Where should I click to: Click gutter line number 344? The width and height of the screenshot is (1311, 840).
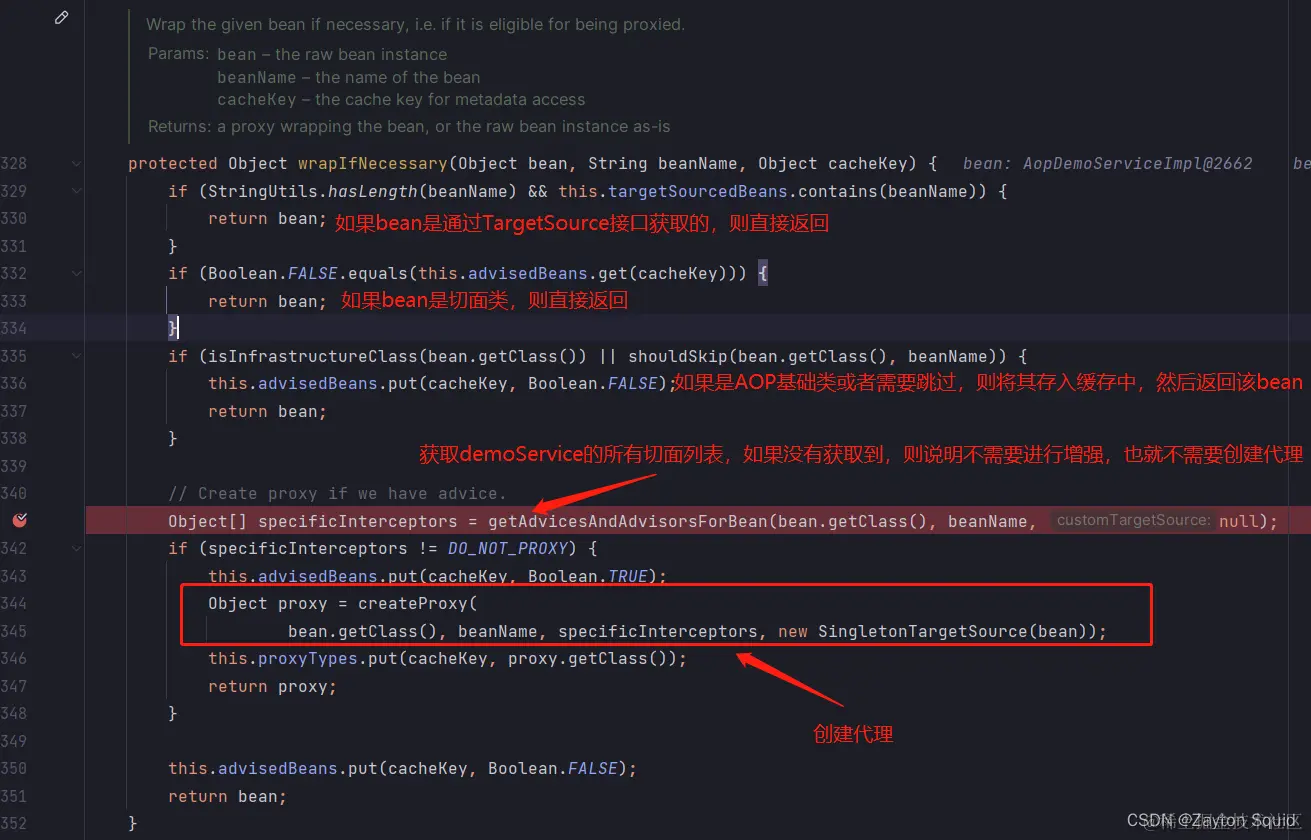tap(14, 603)
